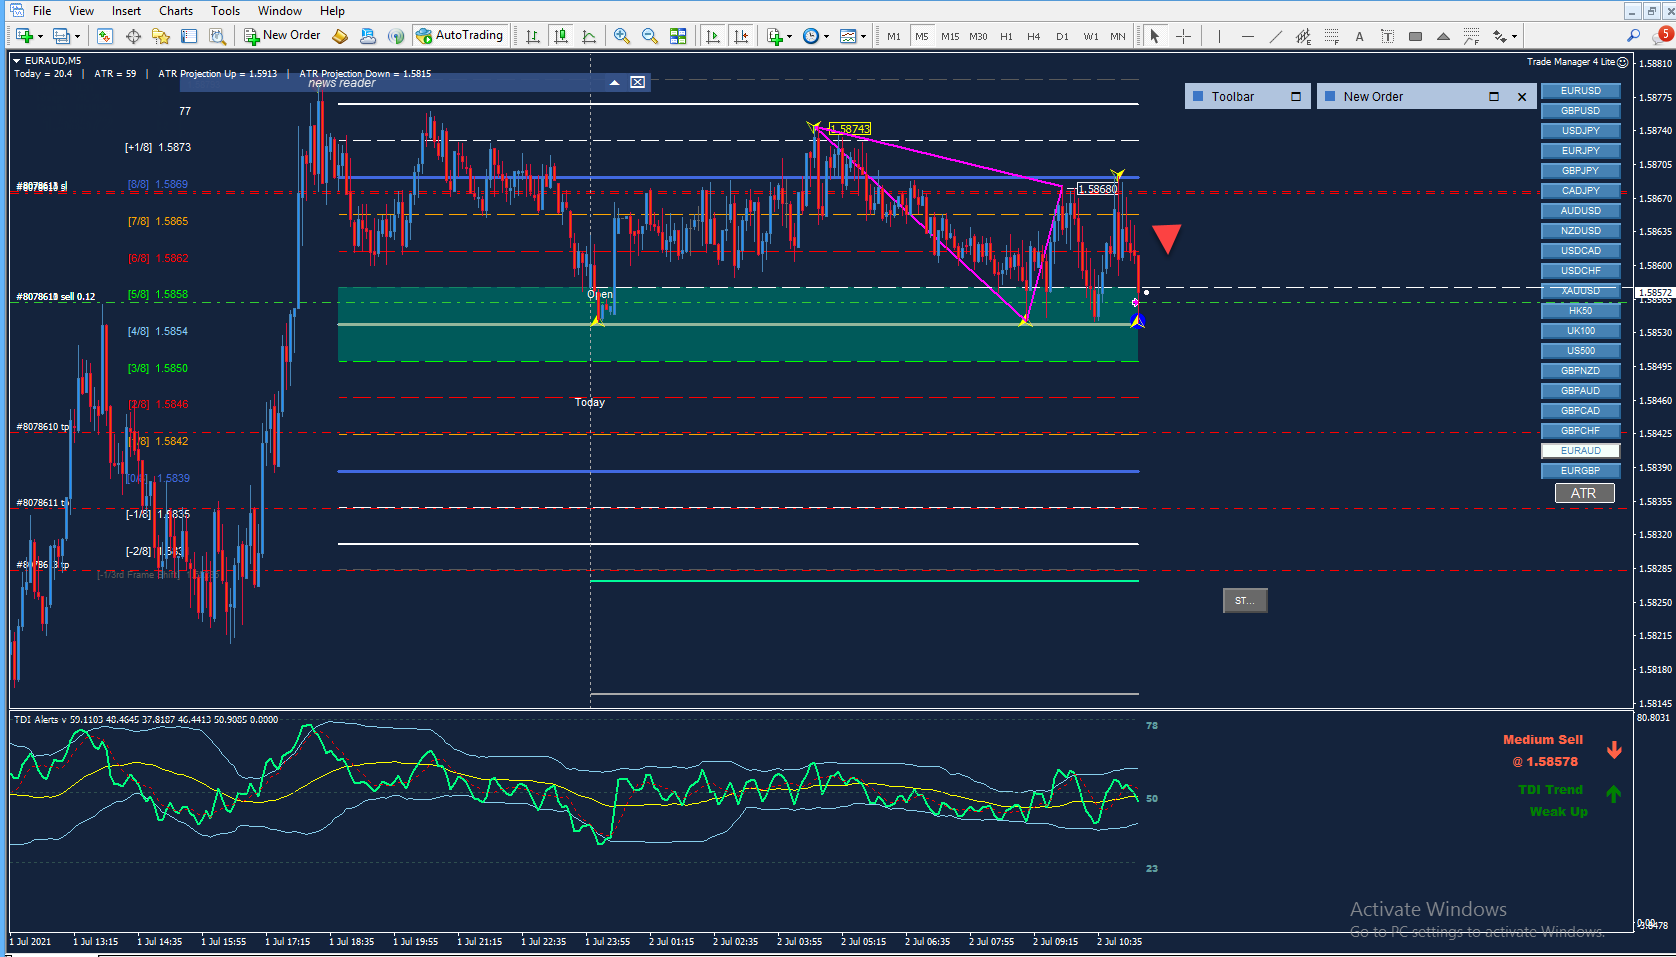Collapse the news reader panel arrow
Screen dimensions: 1676x957
click(x=614, y=82)
